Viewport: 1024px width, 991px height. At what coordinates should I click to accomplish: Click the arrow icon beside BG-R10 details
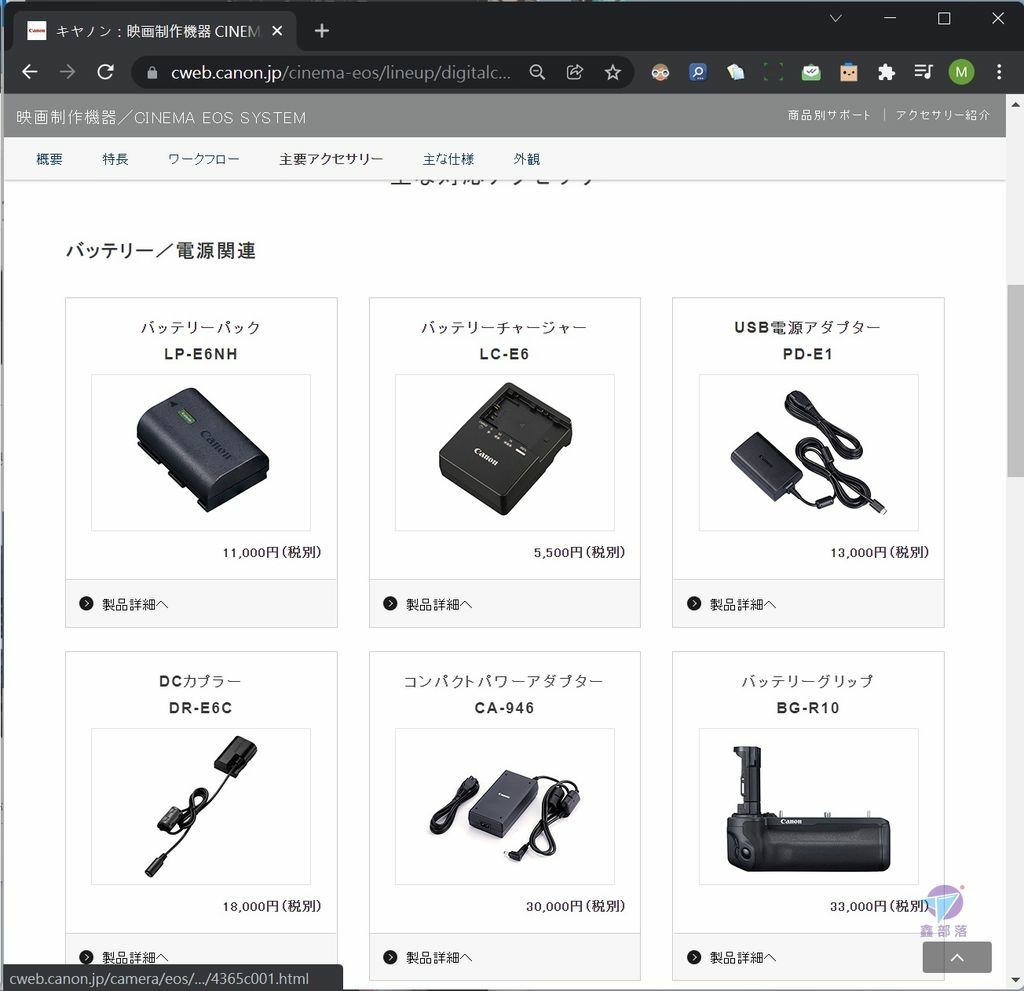pyautogui.click(x=694, y=957)
